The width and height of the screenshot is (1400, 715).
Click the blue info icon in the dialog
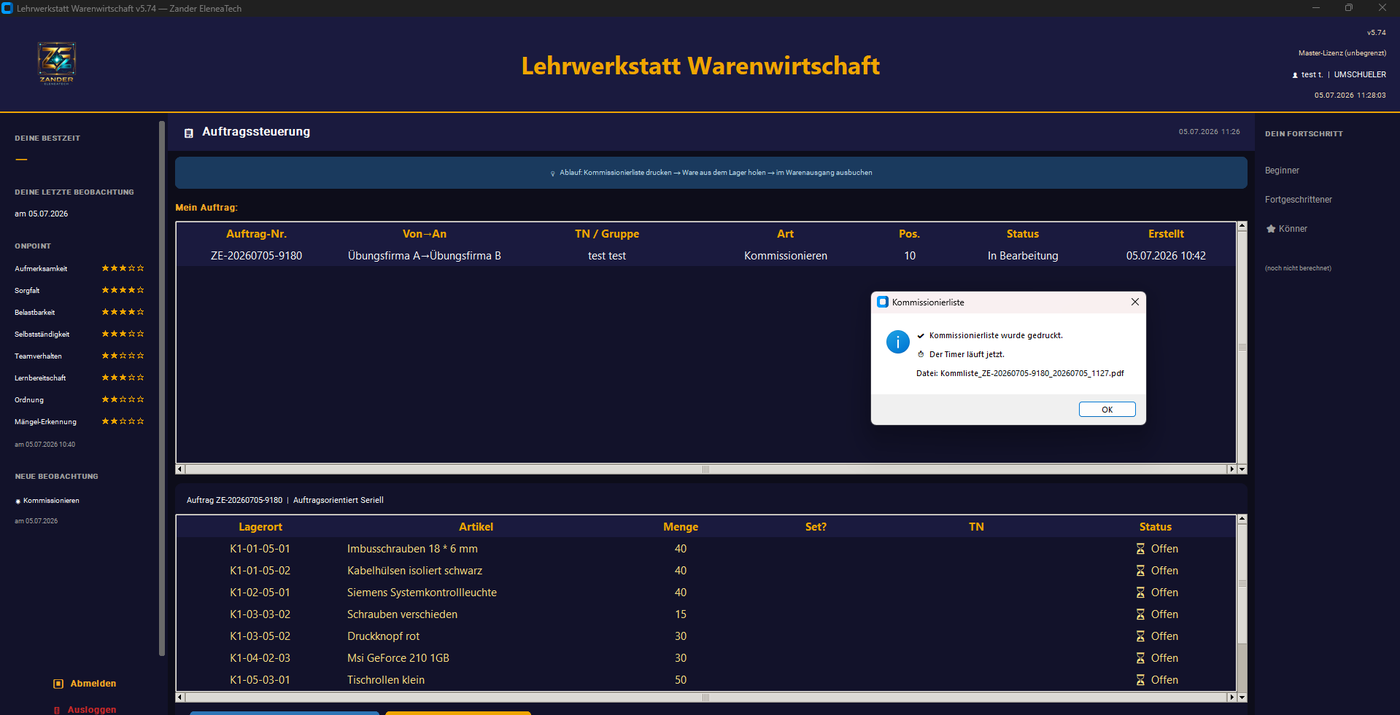[x=897, y=342]
